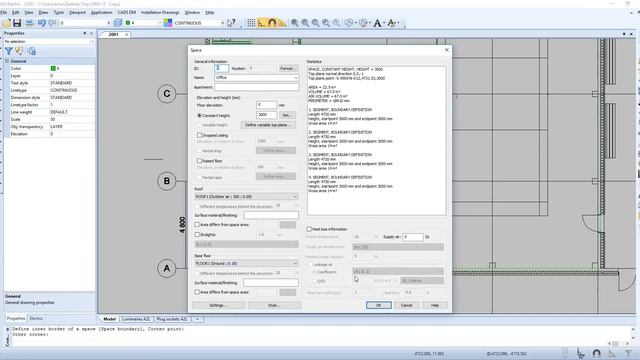Undo last action in toolbar

tap(42, 23)
